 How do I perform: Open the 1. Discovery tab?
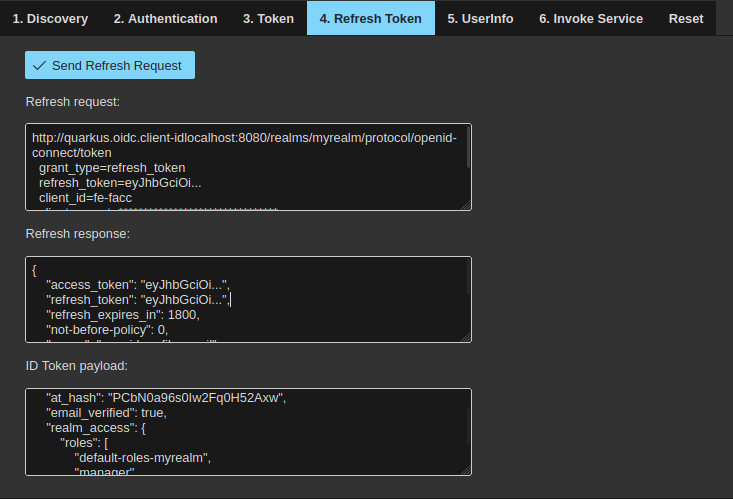coord(50,18)
